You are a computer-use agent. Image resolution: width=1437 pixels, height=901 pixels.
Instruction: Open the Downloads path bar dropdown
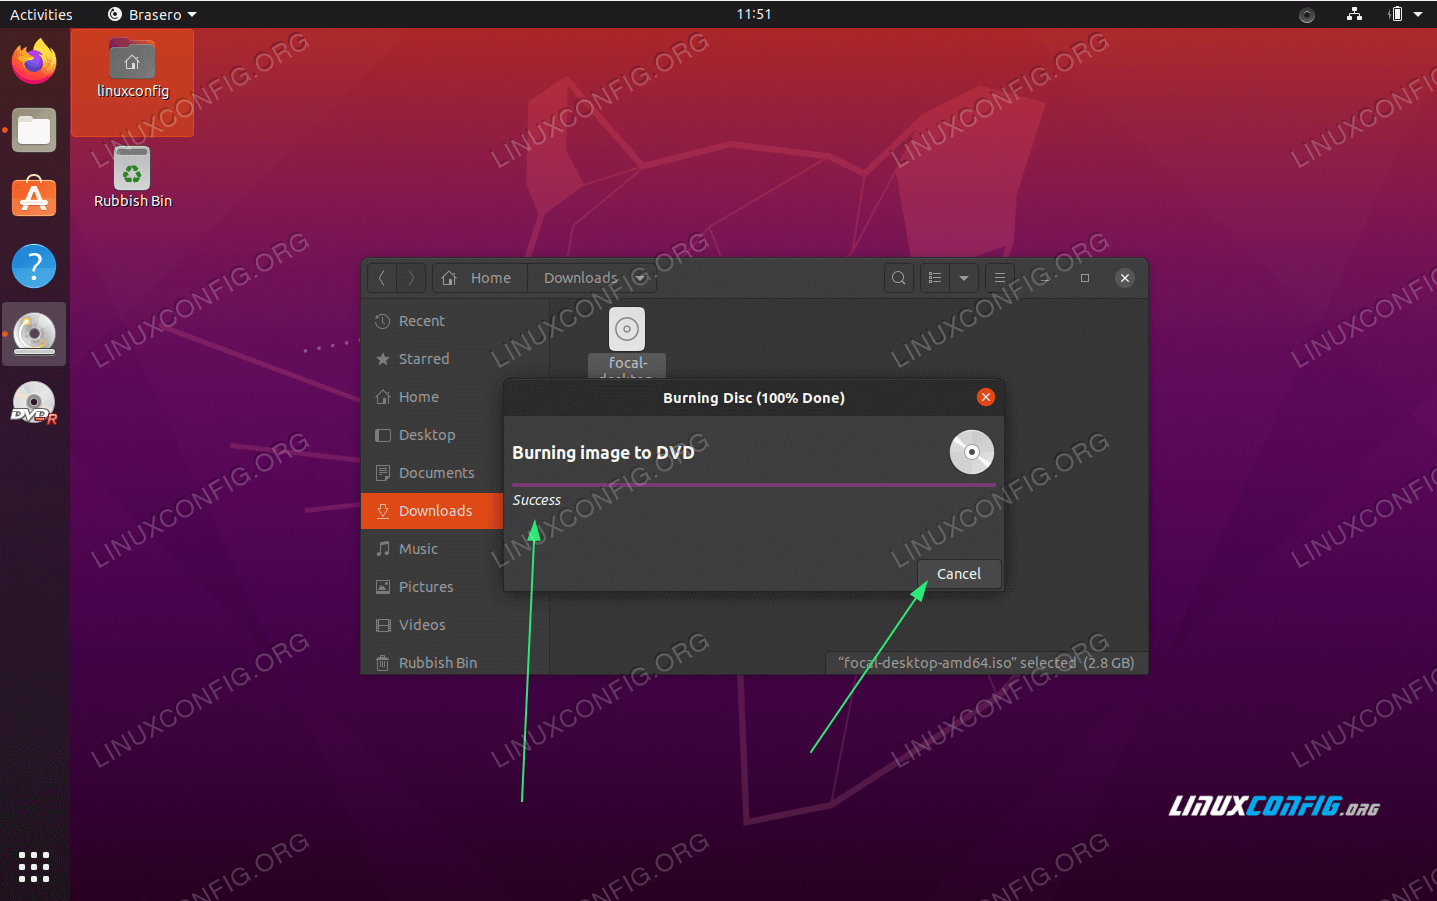[640, 278]
